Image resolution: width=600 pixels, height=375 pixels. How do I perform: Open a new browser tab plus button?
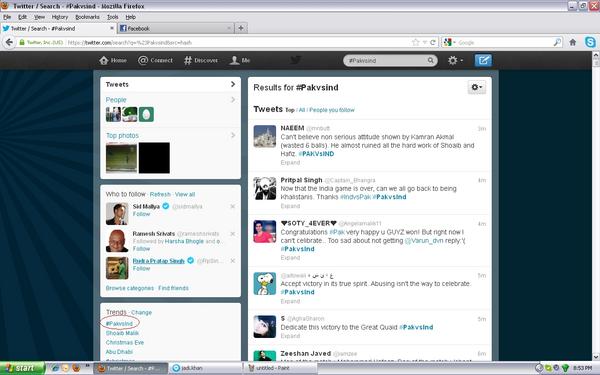click(x=241, y=28)
